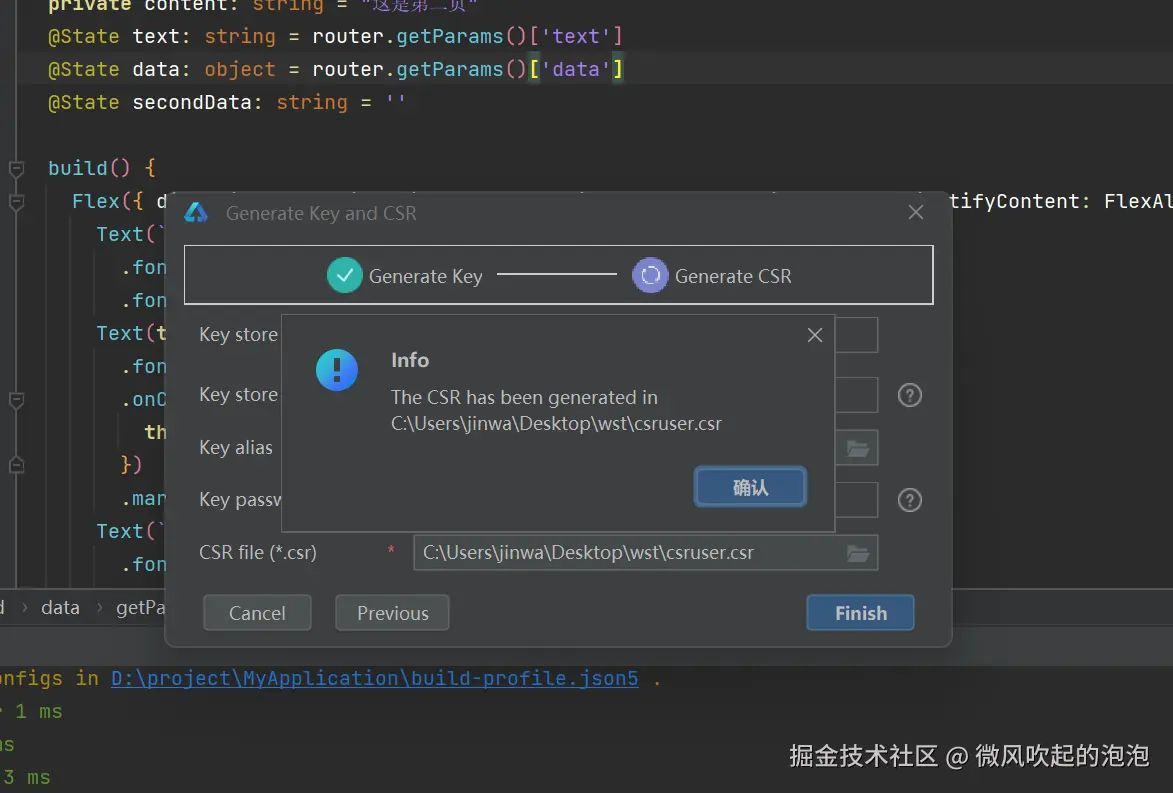The height and width of the screenshot is (793, 1173).
Task: Go back with the Previous button
Action: (x=392, y=613)
